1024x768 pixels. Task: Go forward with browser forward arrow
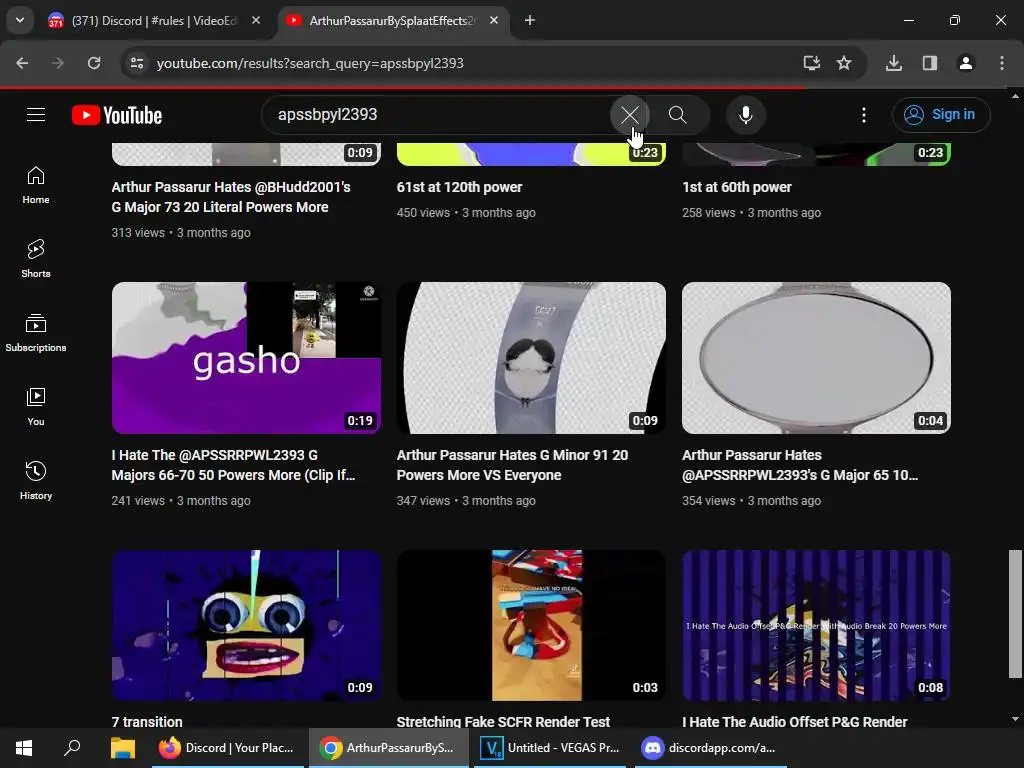coord(58,63)
